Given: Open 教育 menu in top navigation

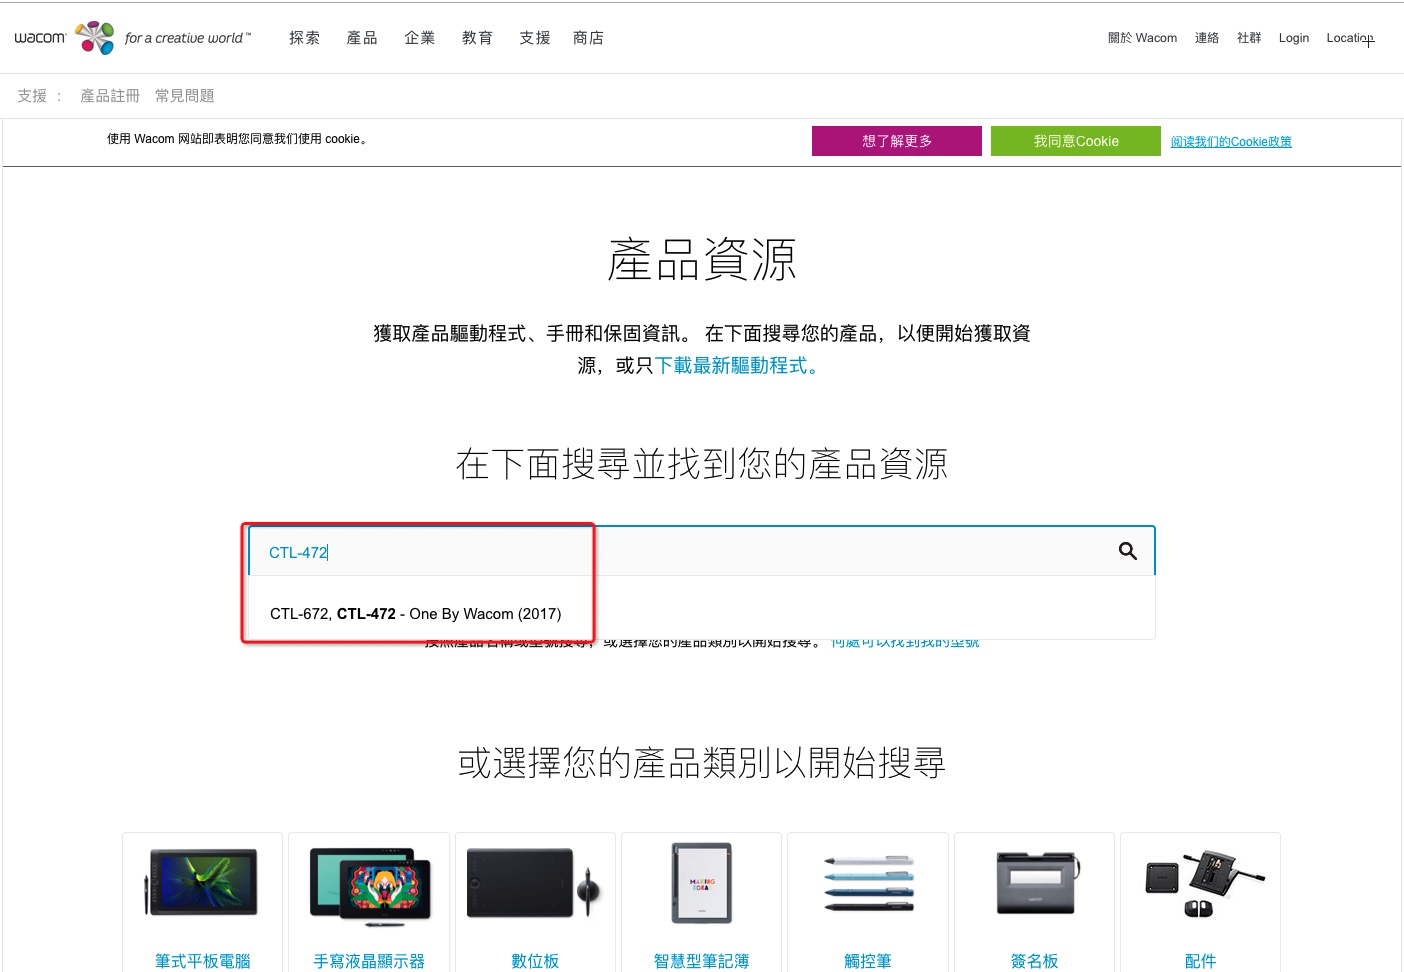Looking at the screenshot, I should [477, 38].
